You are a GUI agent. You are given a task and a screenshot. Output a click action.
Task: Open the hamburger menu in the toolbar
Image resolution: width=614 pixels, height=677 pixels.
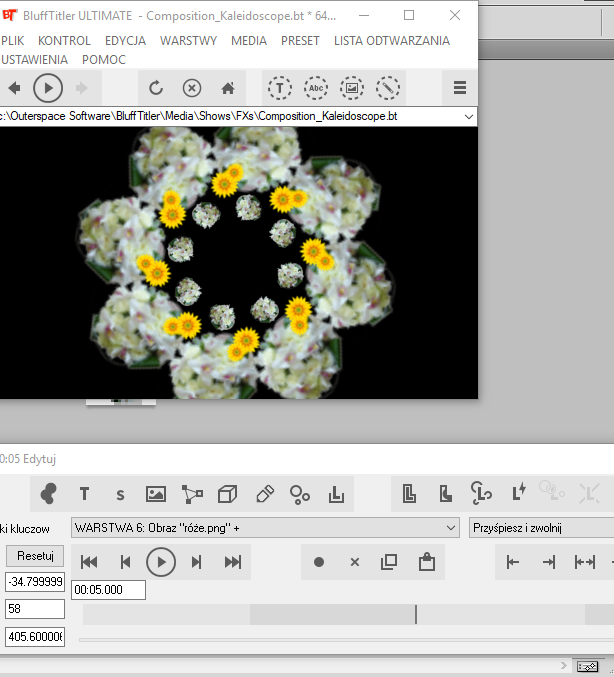[460, 88]
